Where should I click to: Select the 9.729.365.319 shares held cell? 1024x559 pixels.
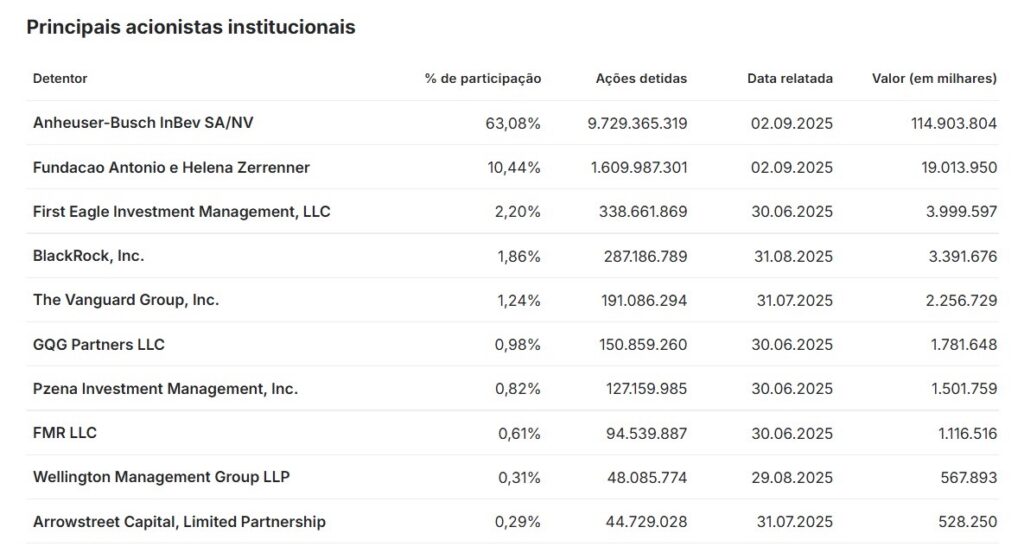637,123
